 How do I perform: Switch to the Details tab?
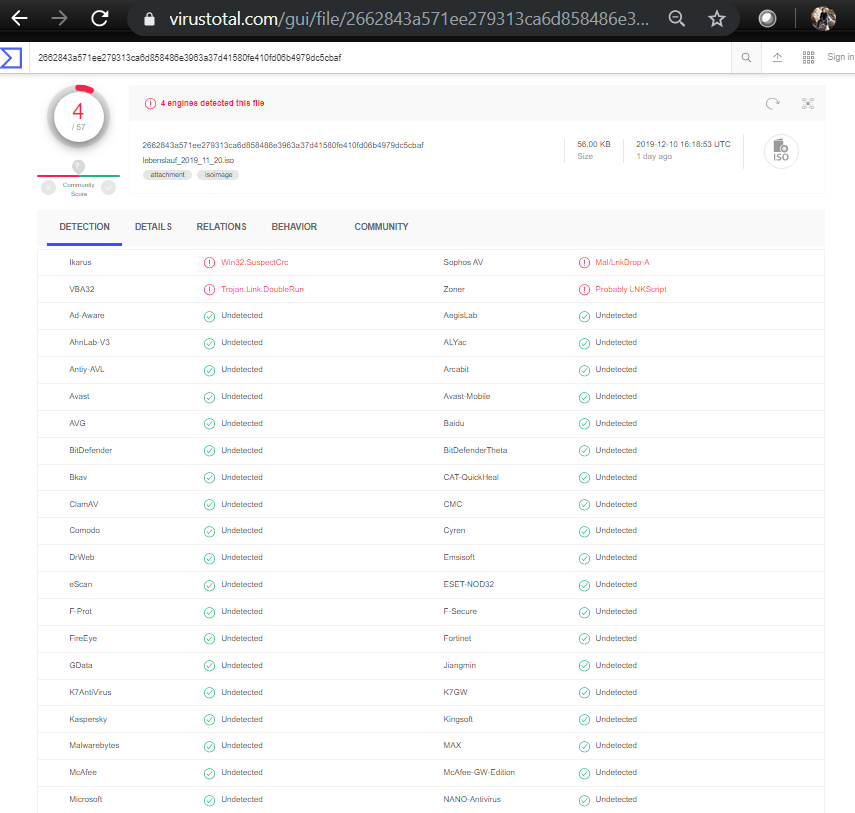pos(153,227)
